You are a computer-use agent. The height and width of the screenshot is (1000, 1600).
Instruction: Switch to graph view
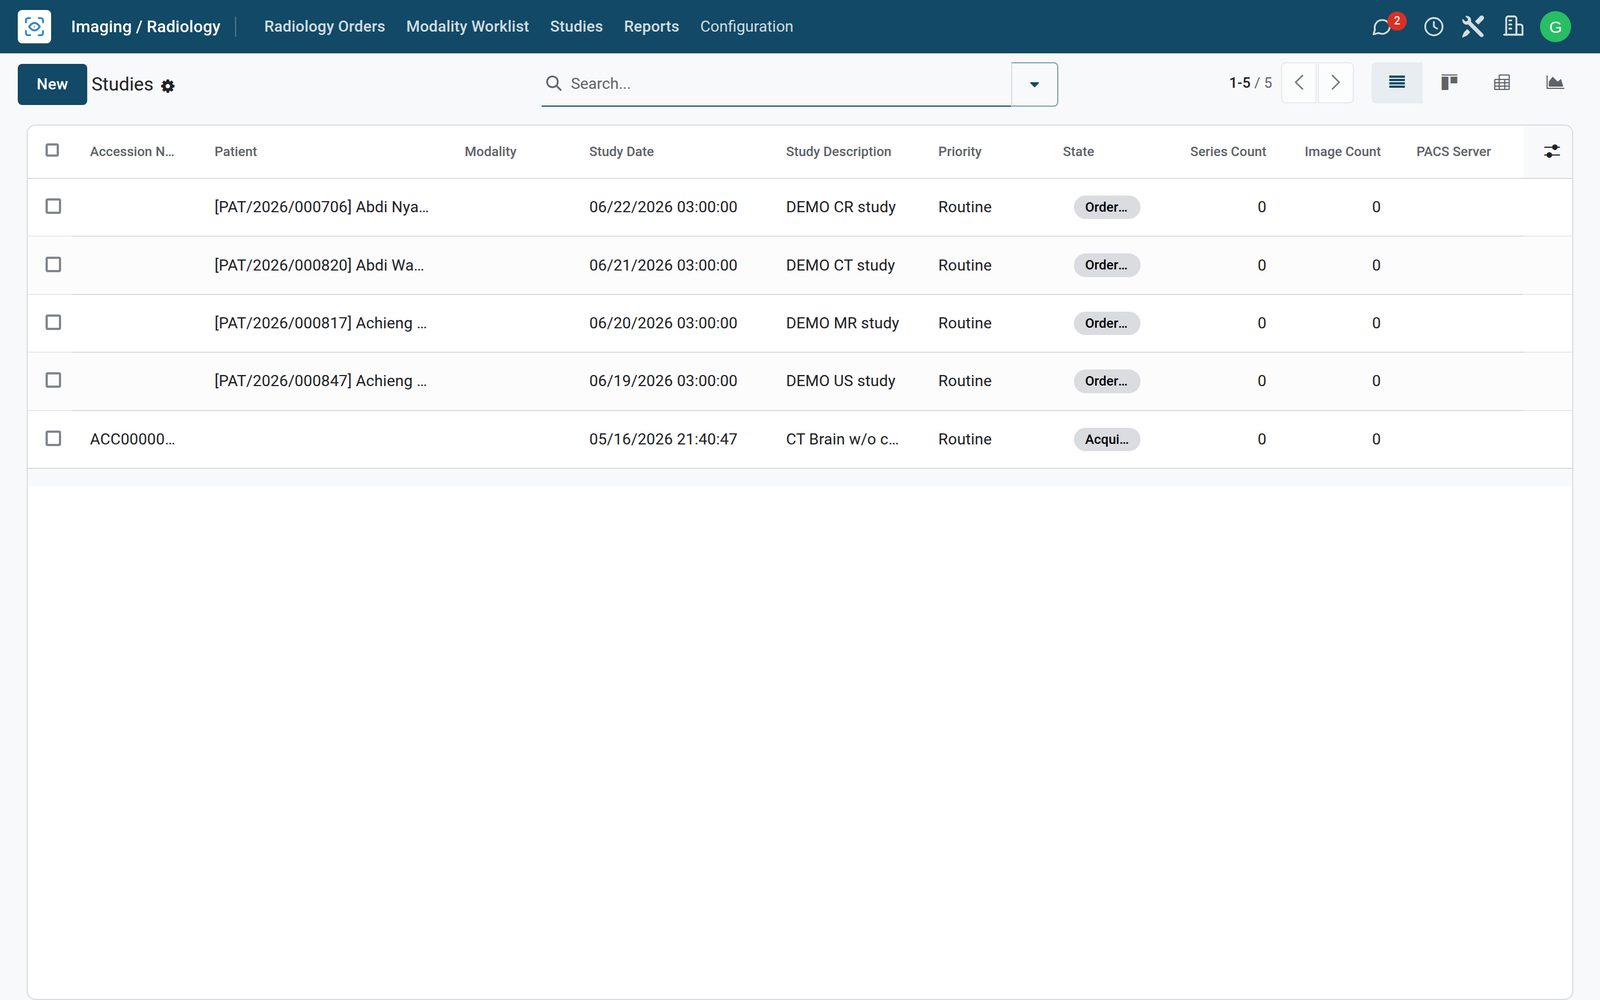click(x=1554, y=83)
